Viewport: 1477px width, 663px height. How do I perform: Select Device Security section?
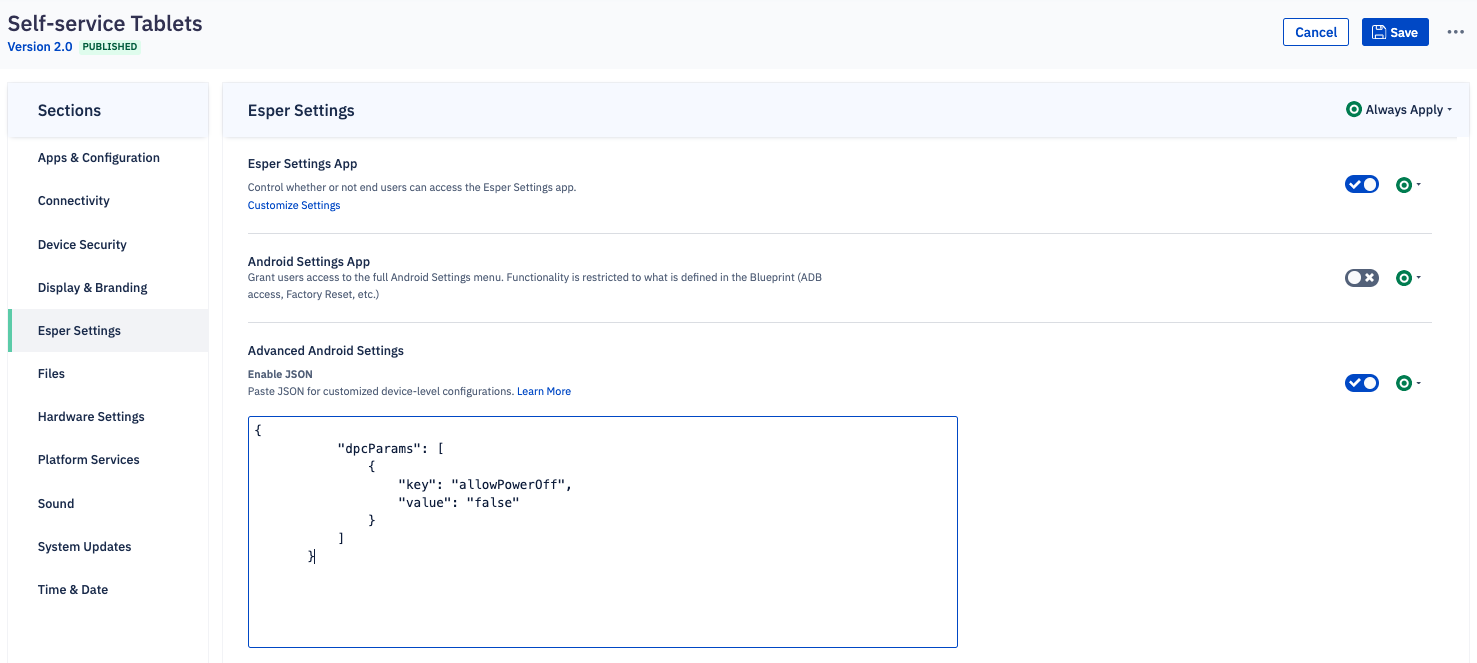108,244
